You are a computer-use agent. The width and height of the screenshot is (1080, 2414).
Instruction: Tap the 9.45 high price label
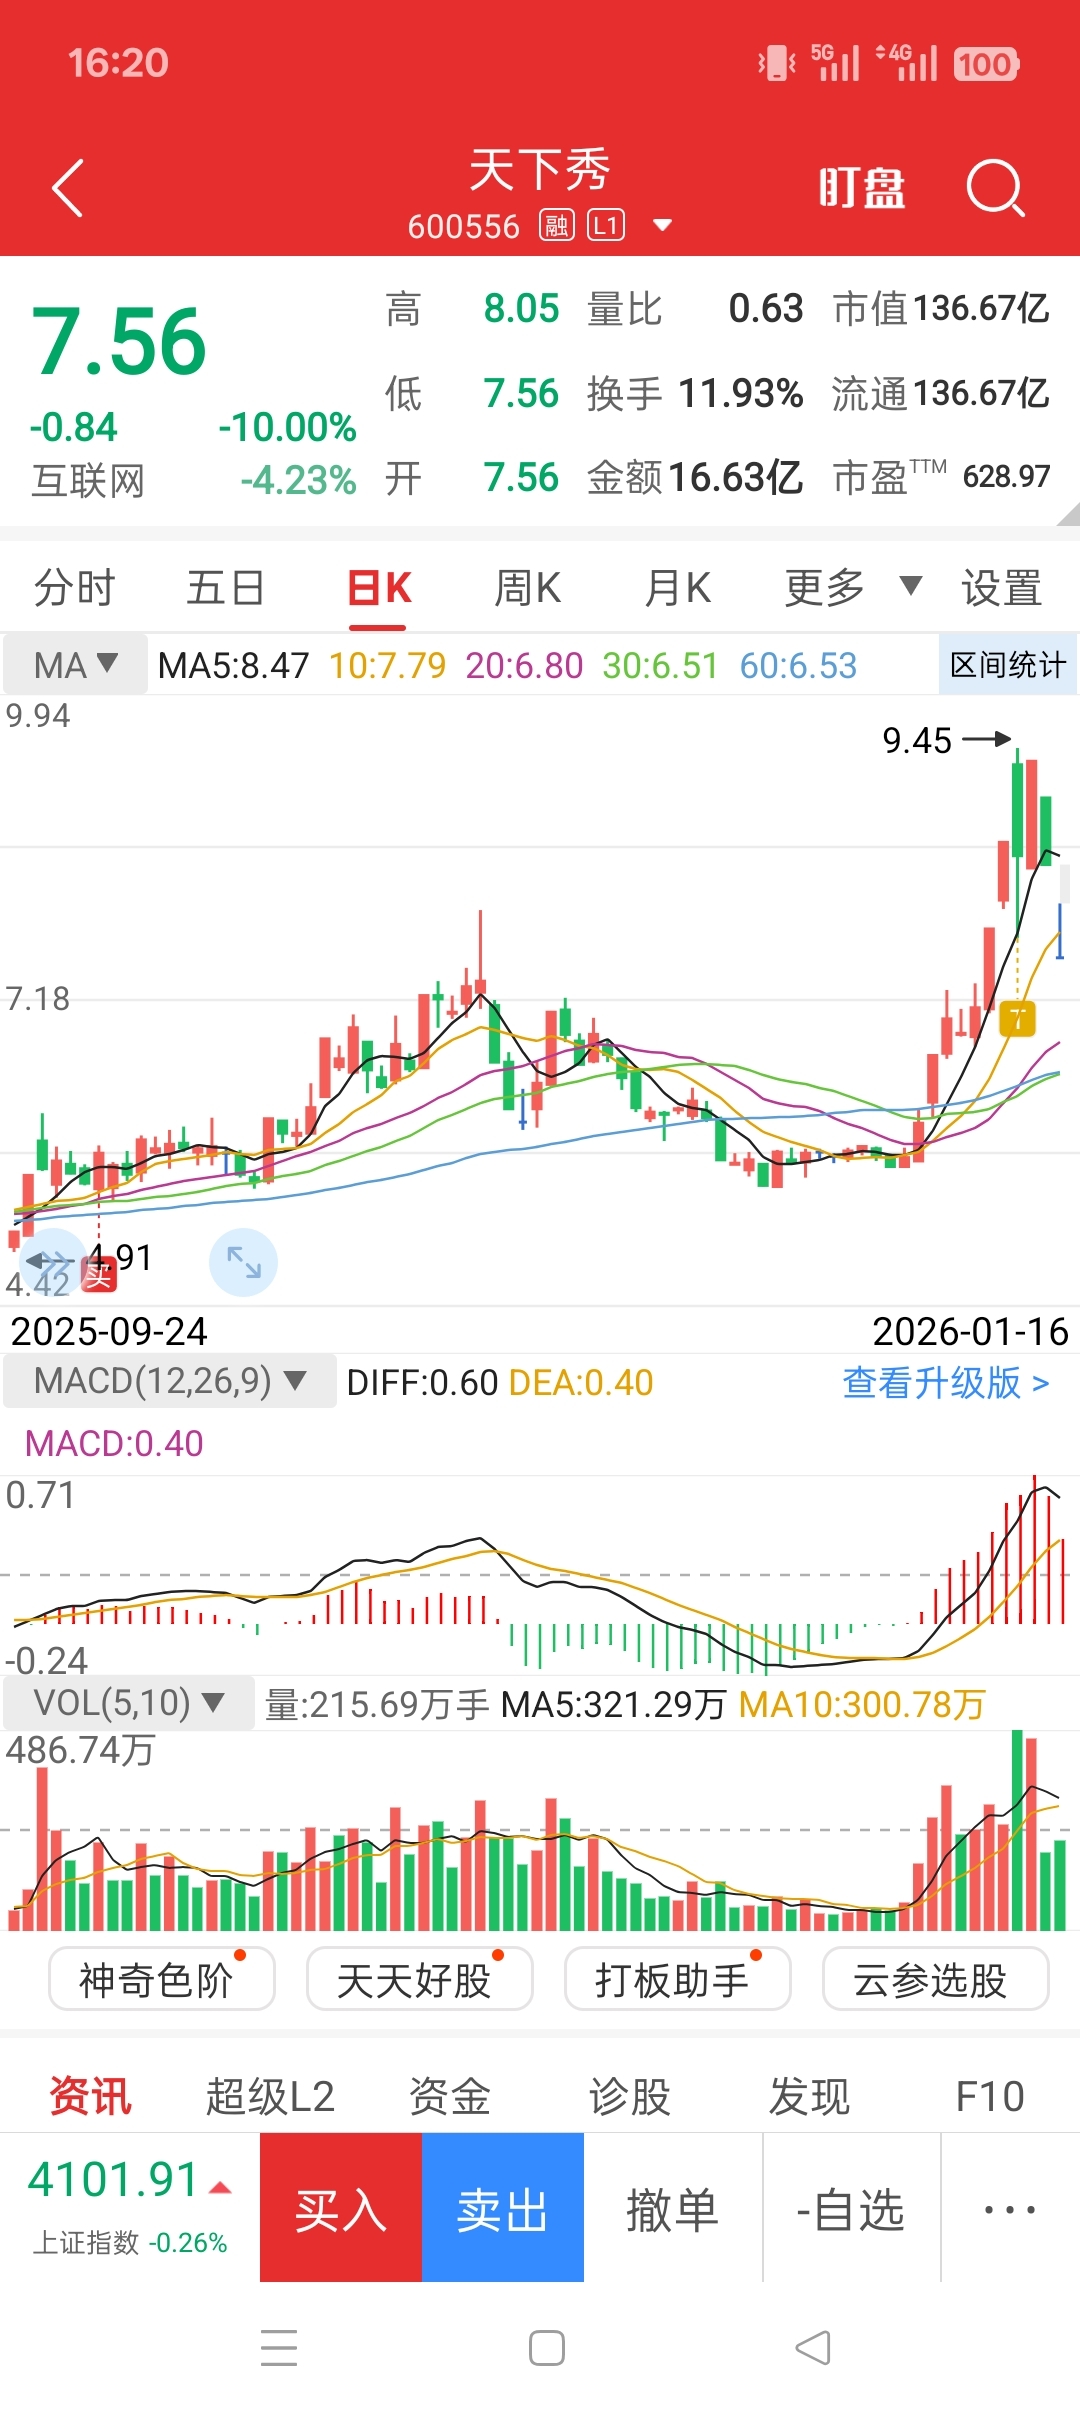coord(917,740)
